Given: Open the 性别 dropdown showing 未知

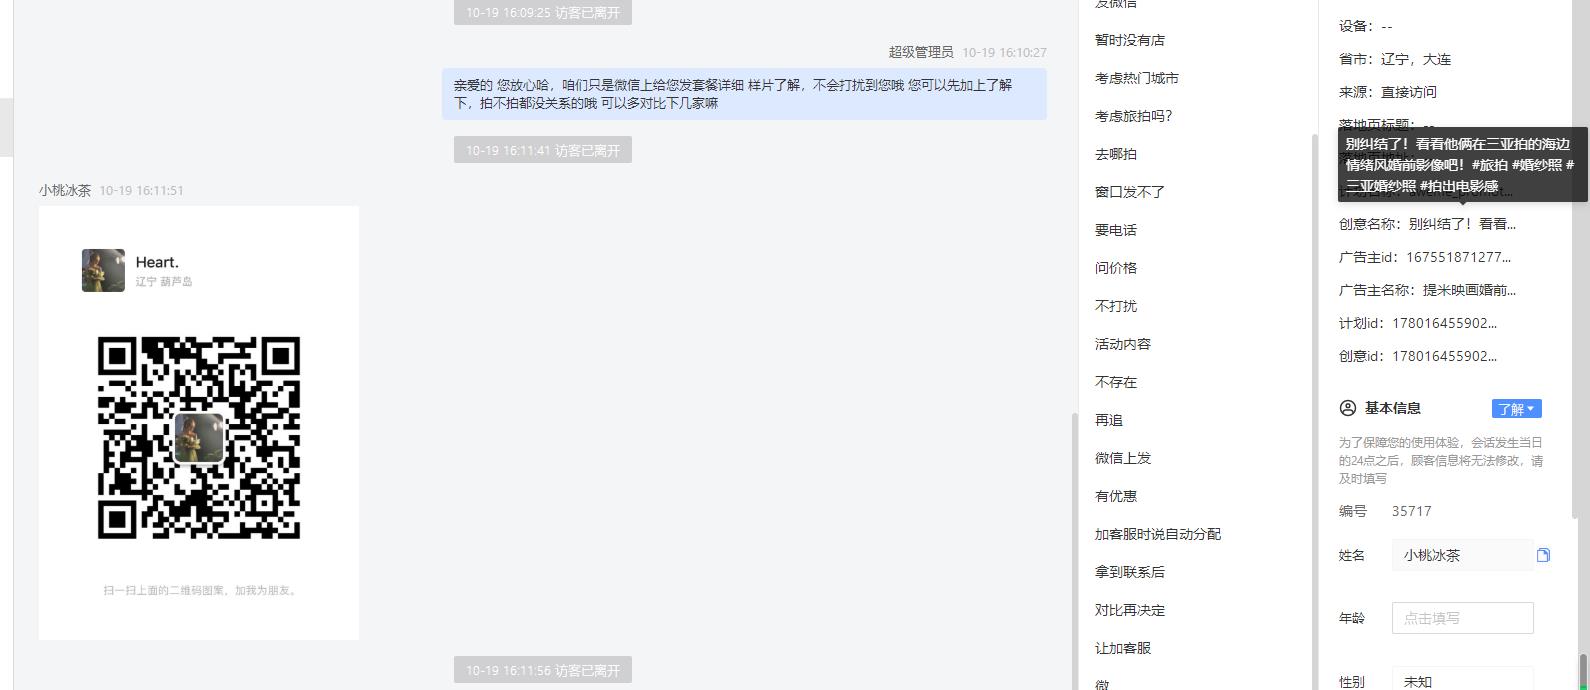Looking at the screenshot, I should [1462, 680].
